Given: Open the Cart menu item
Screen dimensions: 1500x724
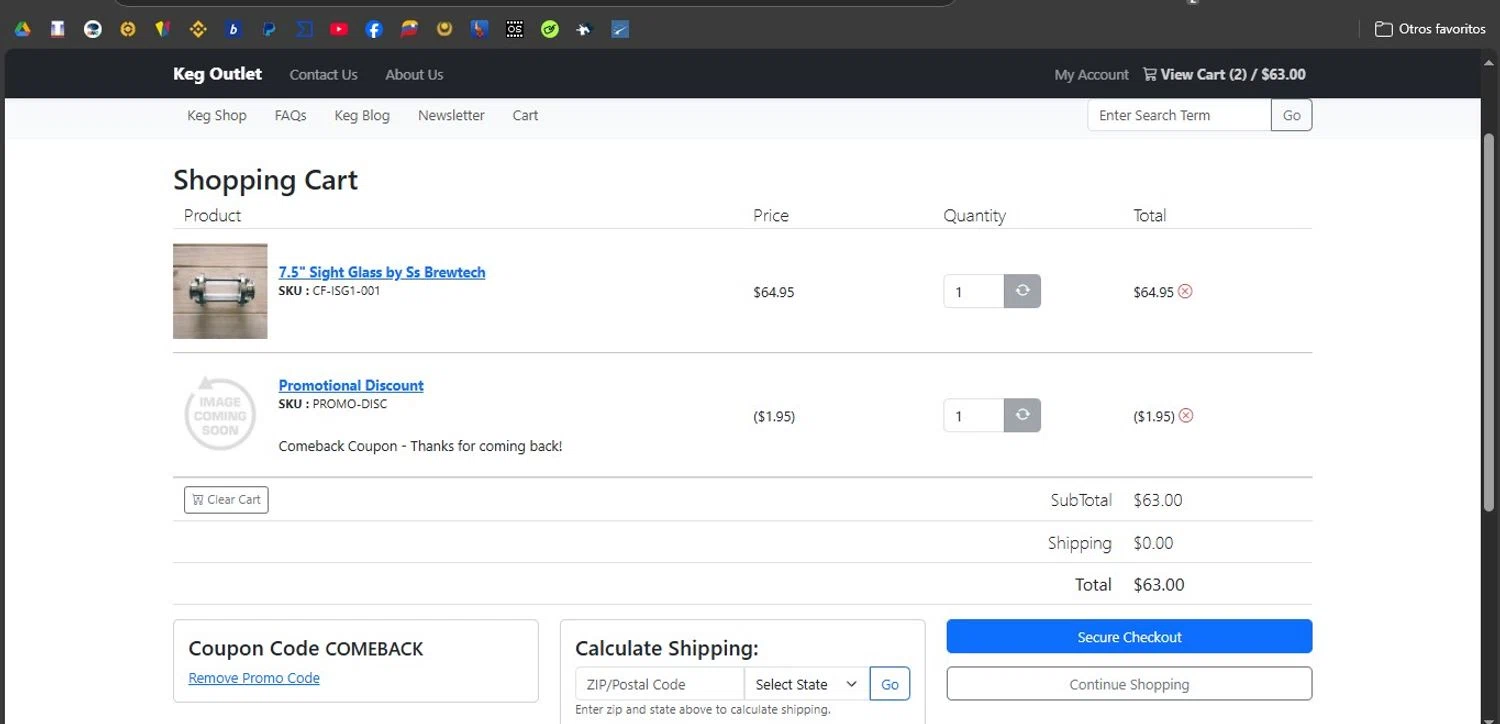Looking at the screenshot, I should (525, 115).
